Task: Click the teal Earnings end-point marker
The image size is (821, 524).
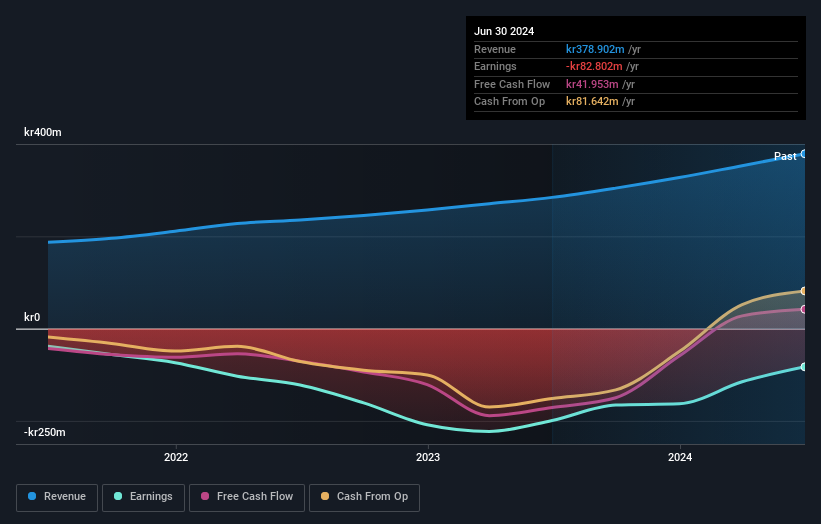Action: click(804, 367)
